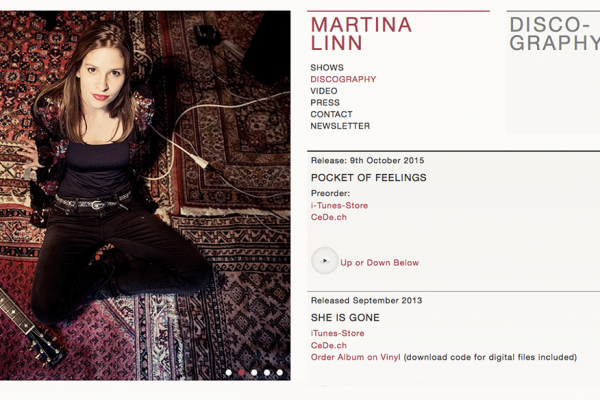The width and height of the screenshot is (600, 400).
Task: Click the Martina Linn site title
Action: coord(361,34)
